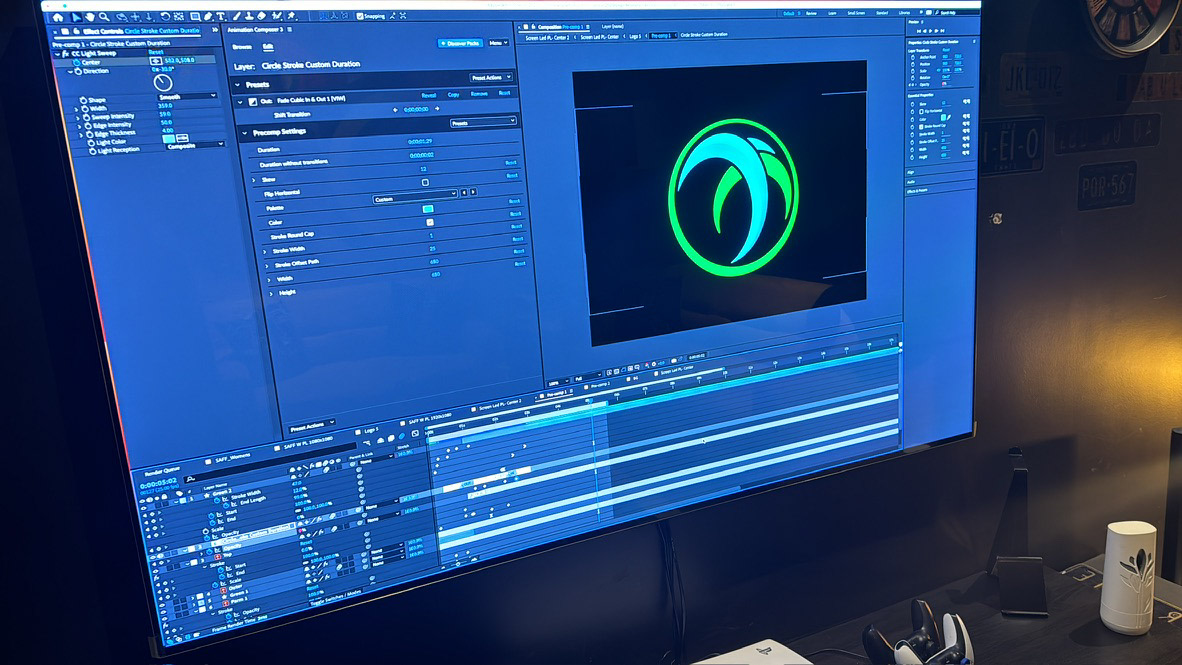1182x665 pixels.
Task: Click the Light Color eyedropper icon
Action: [x=182, y=138]
